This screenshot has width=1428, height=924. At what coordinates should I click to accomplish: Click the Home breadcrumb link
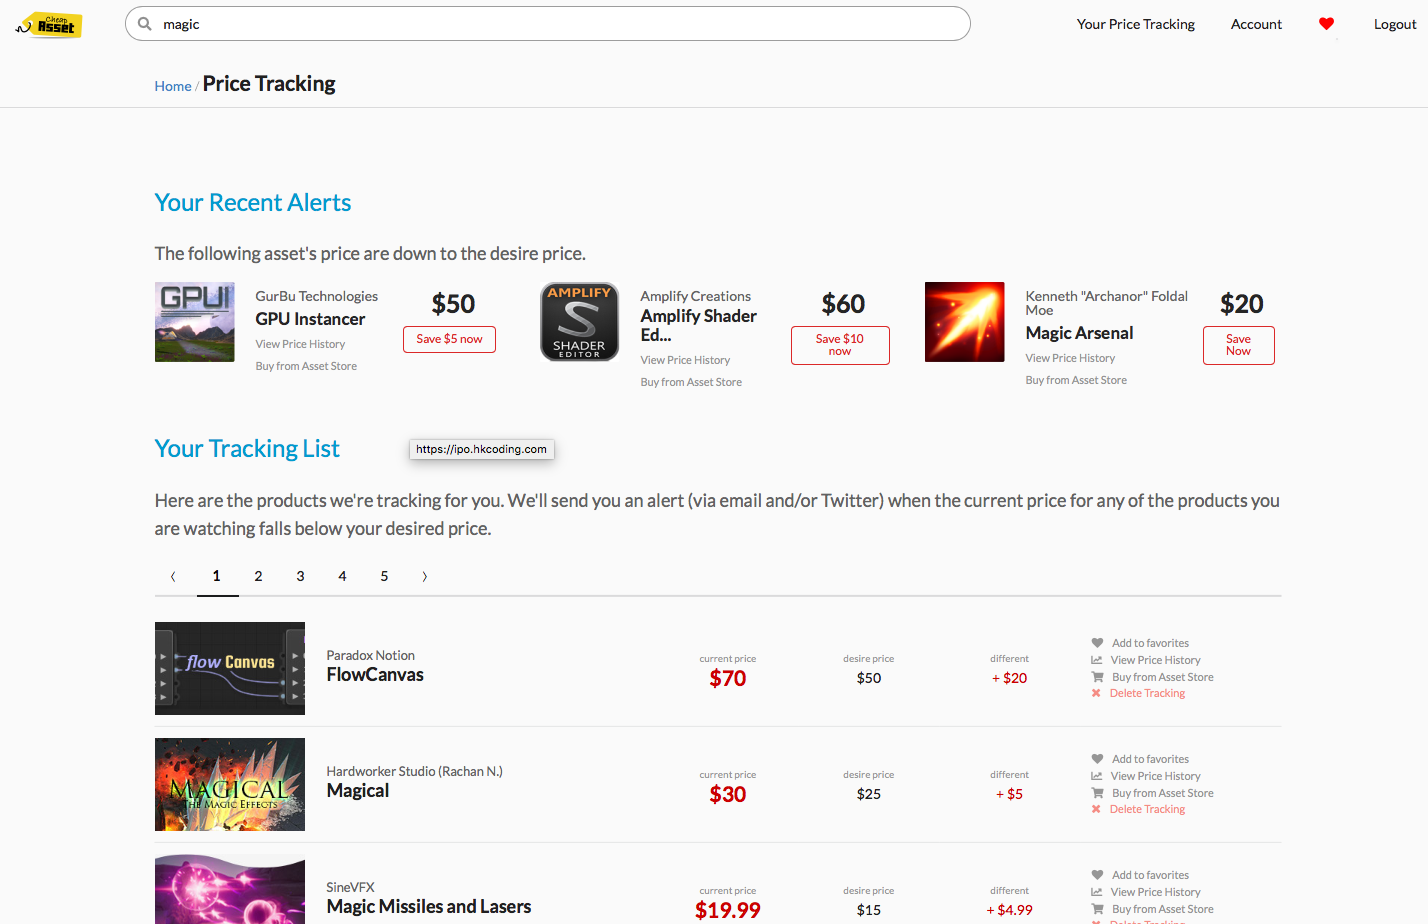click(x=173, y=86)
